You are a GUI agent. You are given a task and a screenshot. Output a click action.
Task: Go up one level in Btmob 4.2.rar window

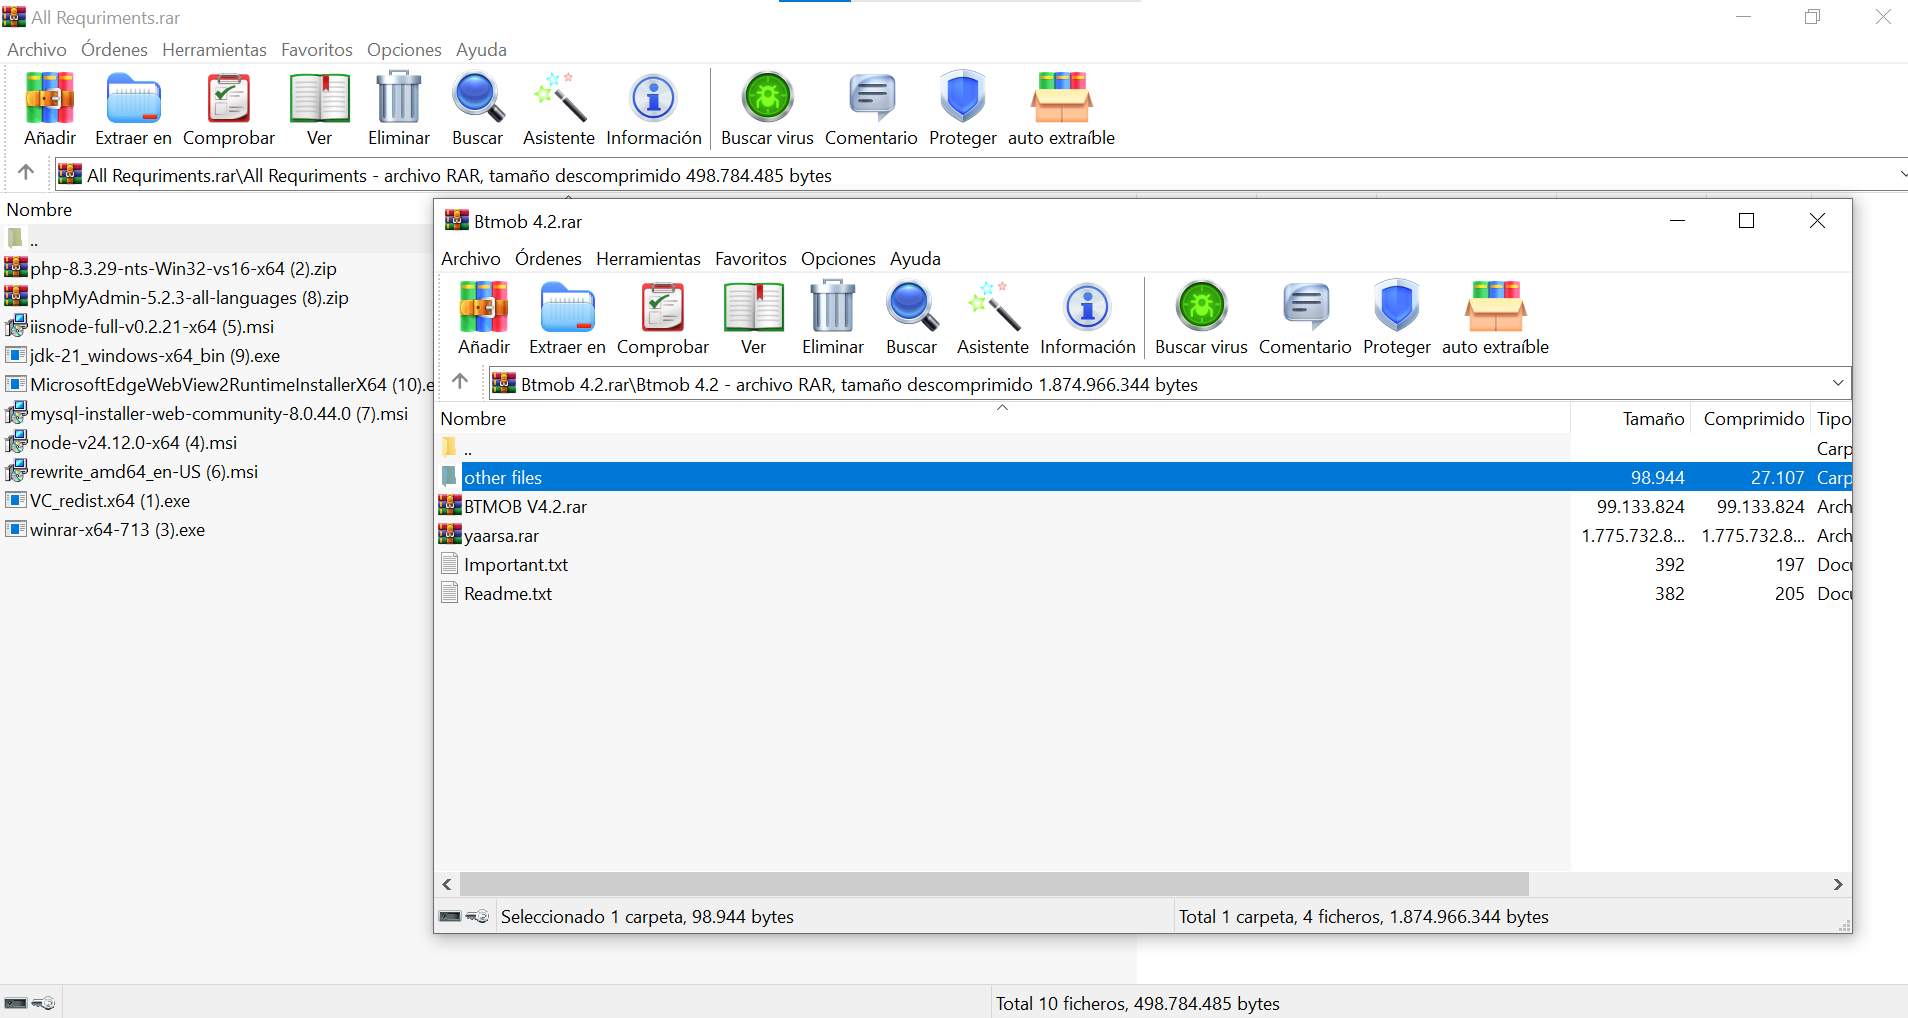pos(460,382)
